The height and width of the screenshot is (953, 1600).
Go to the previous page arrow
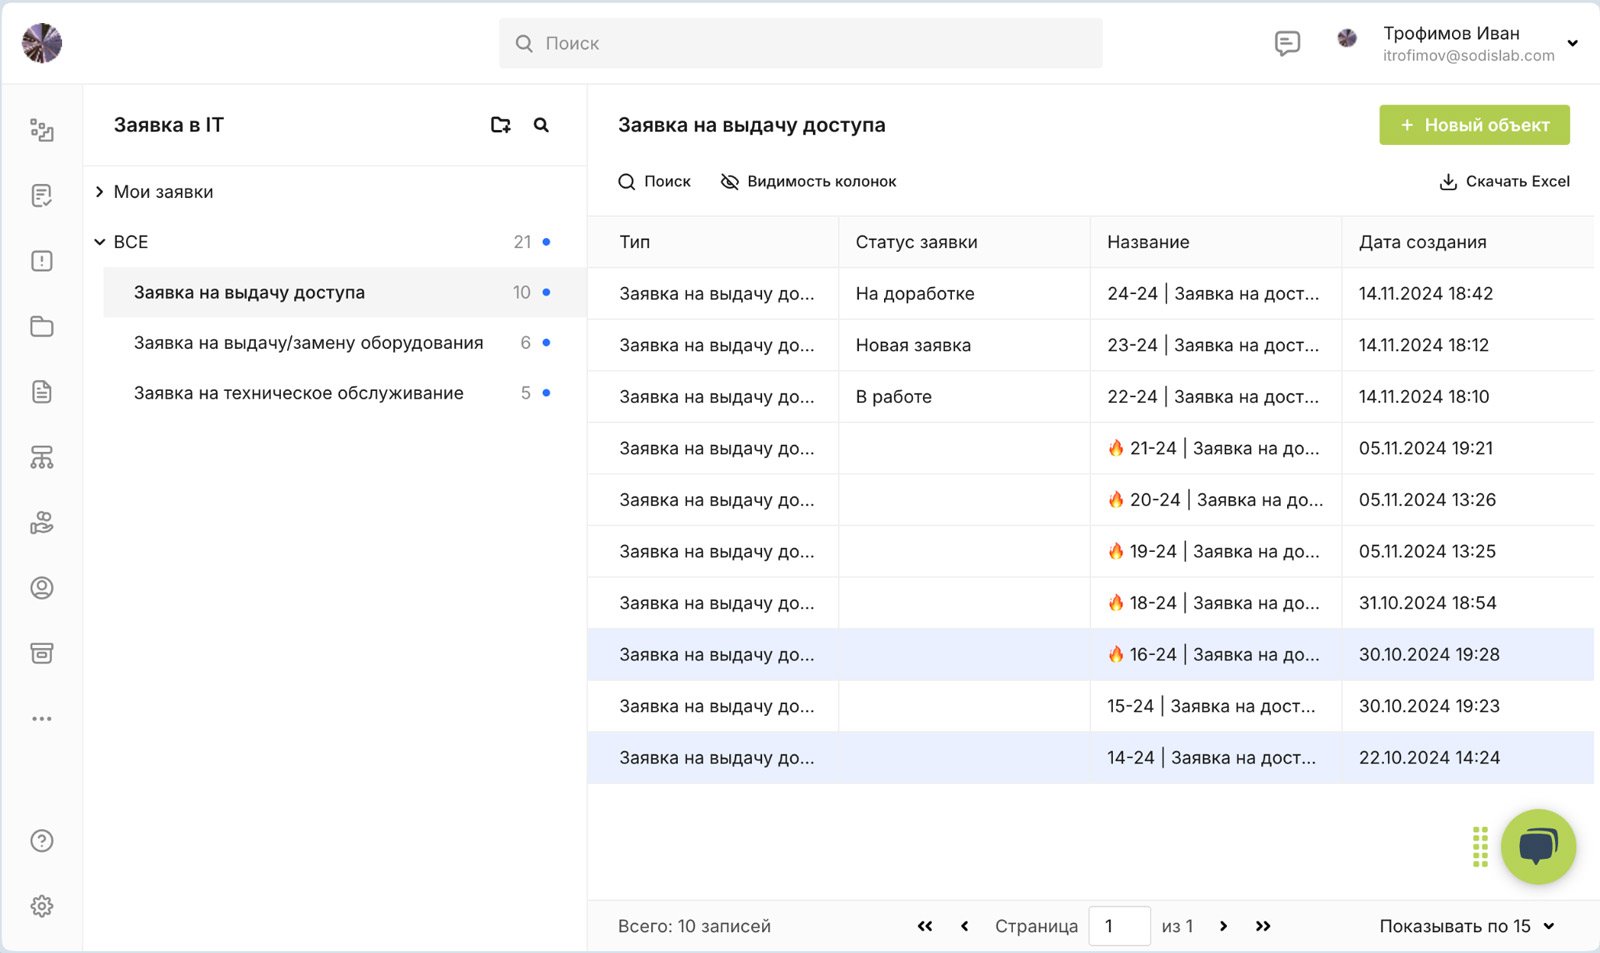point(965,926)
